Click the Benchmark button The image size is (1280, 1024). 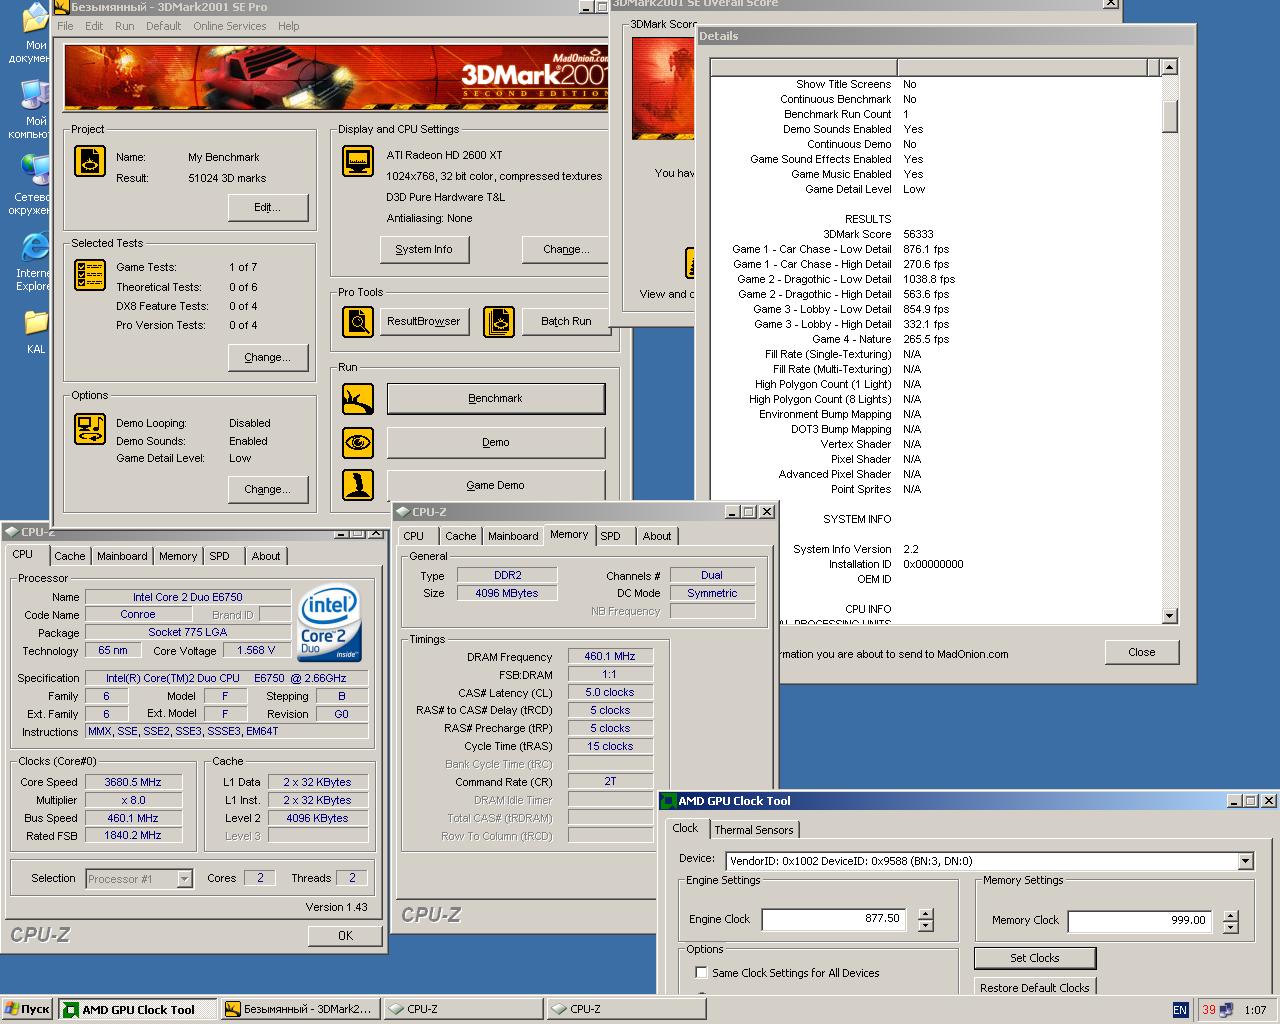[496, 398]
